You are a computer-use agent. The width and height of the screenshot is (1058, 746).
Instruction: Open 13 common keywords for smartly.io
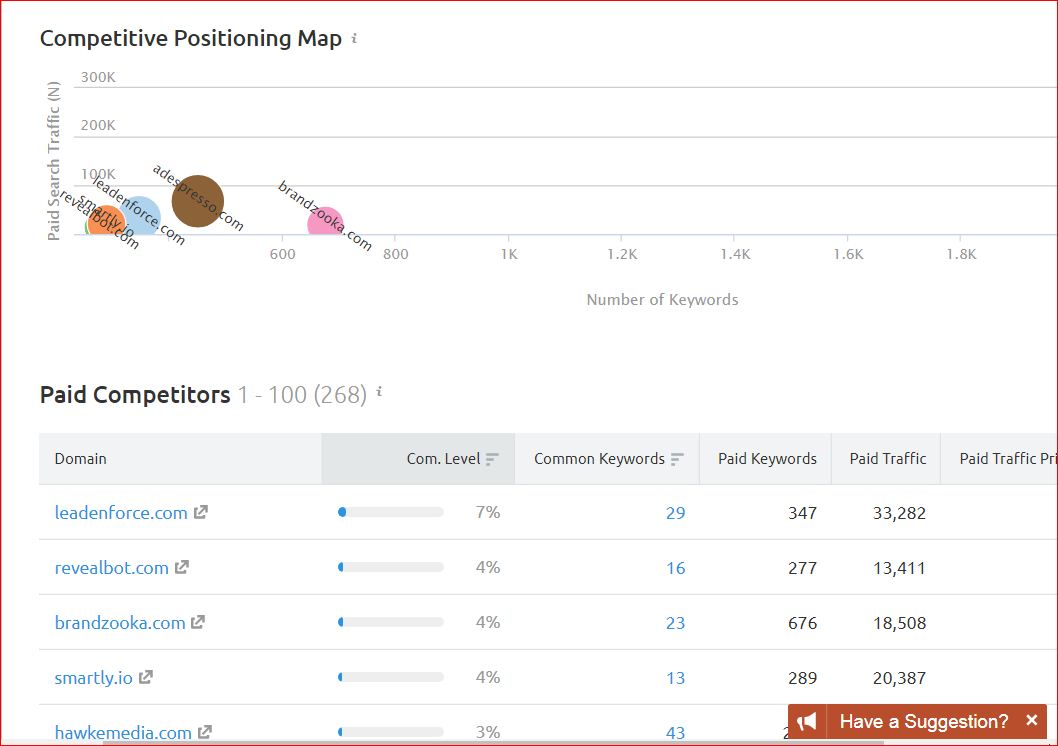click(675, 678)
